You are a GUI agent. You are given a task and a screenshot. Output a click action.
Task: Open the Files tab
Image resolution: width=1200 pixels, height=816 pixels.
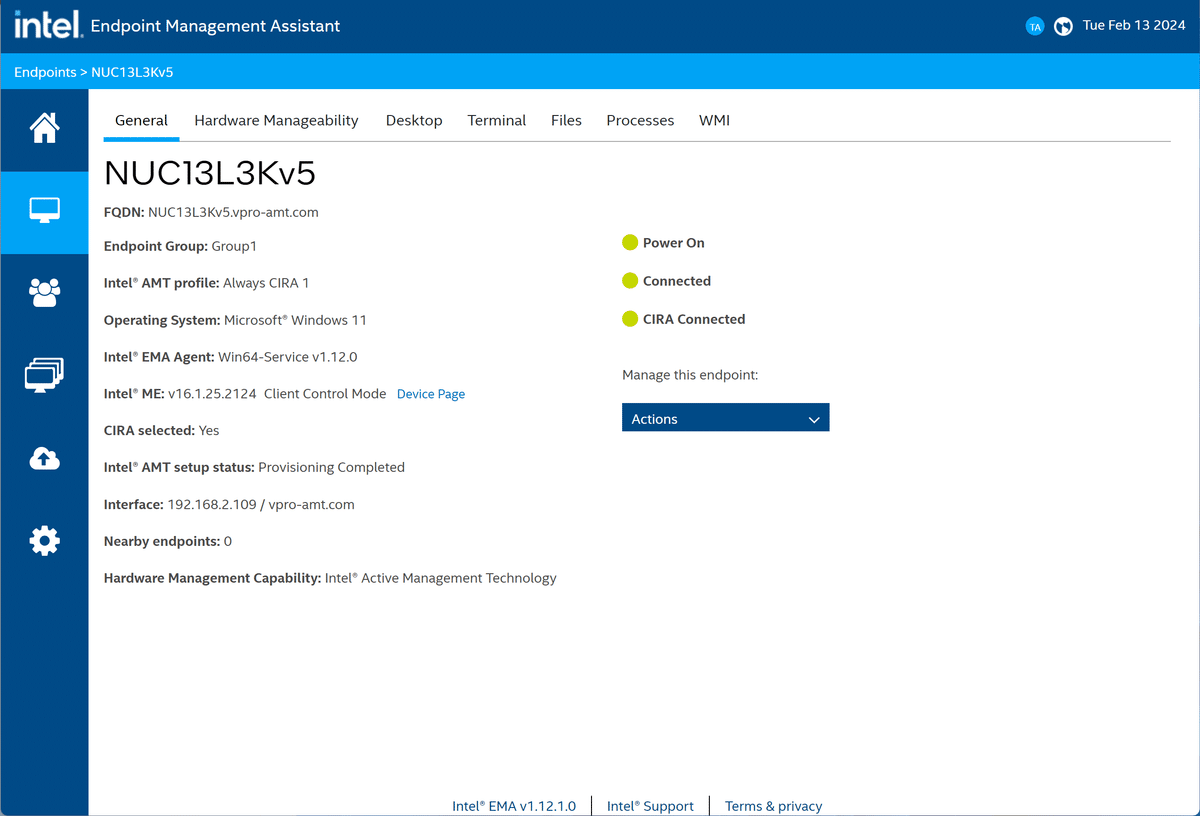[566, 120]
